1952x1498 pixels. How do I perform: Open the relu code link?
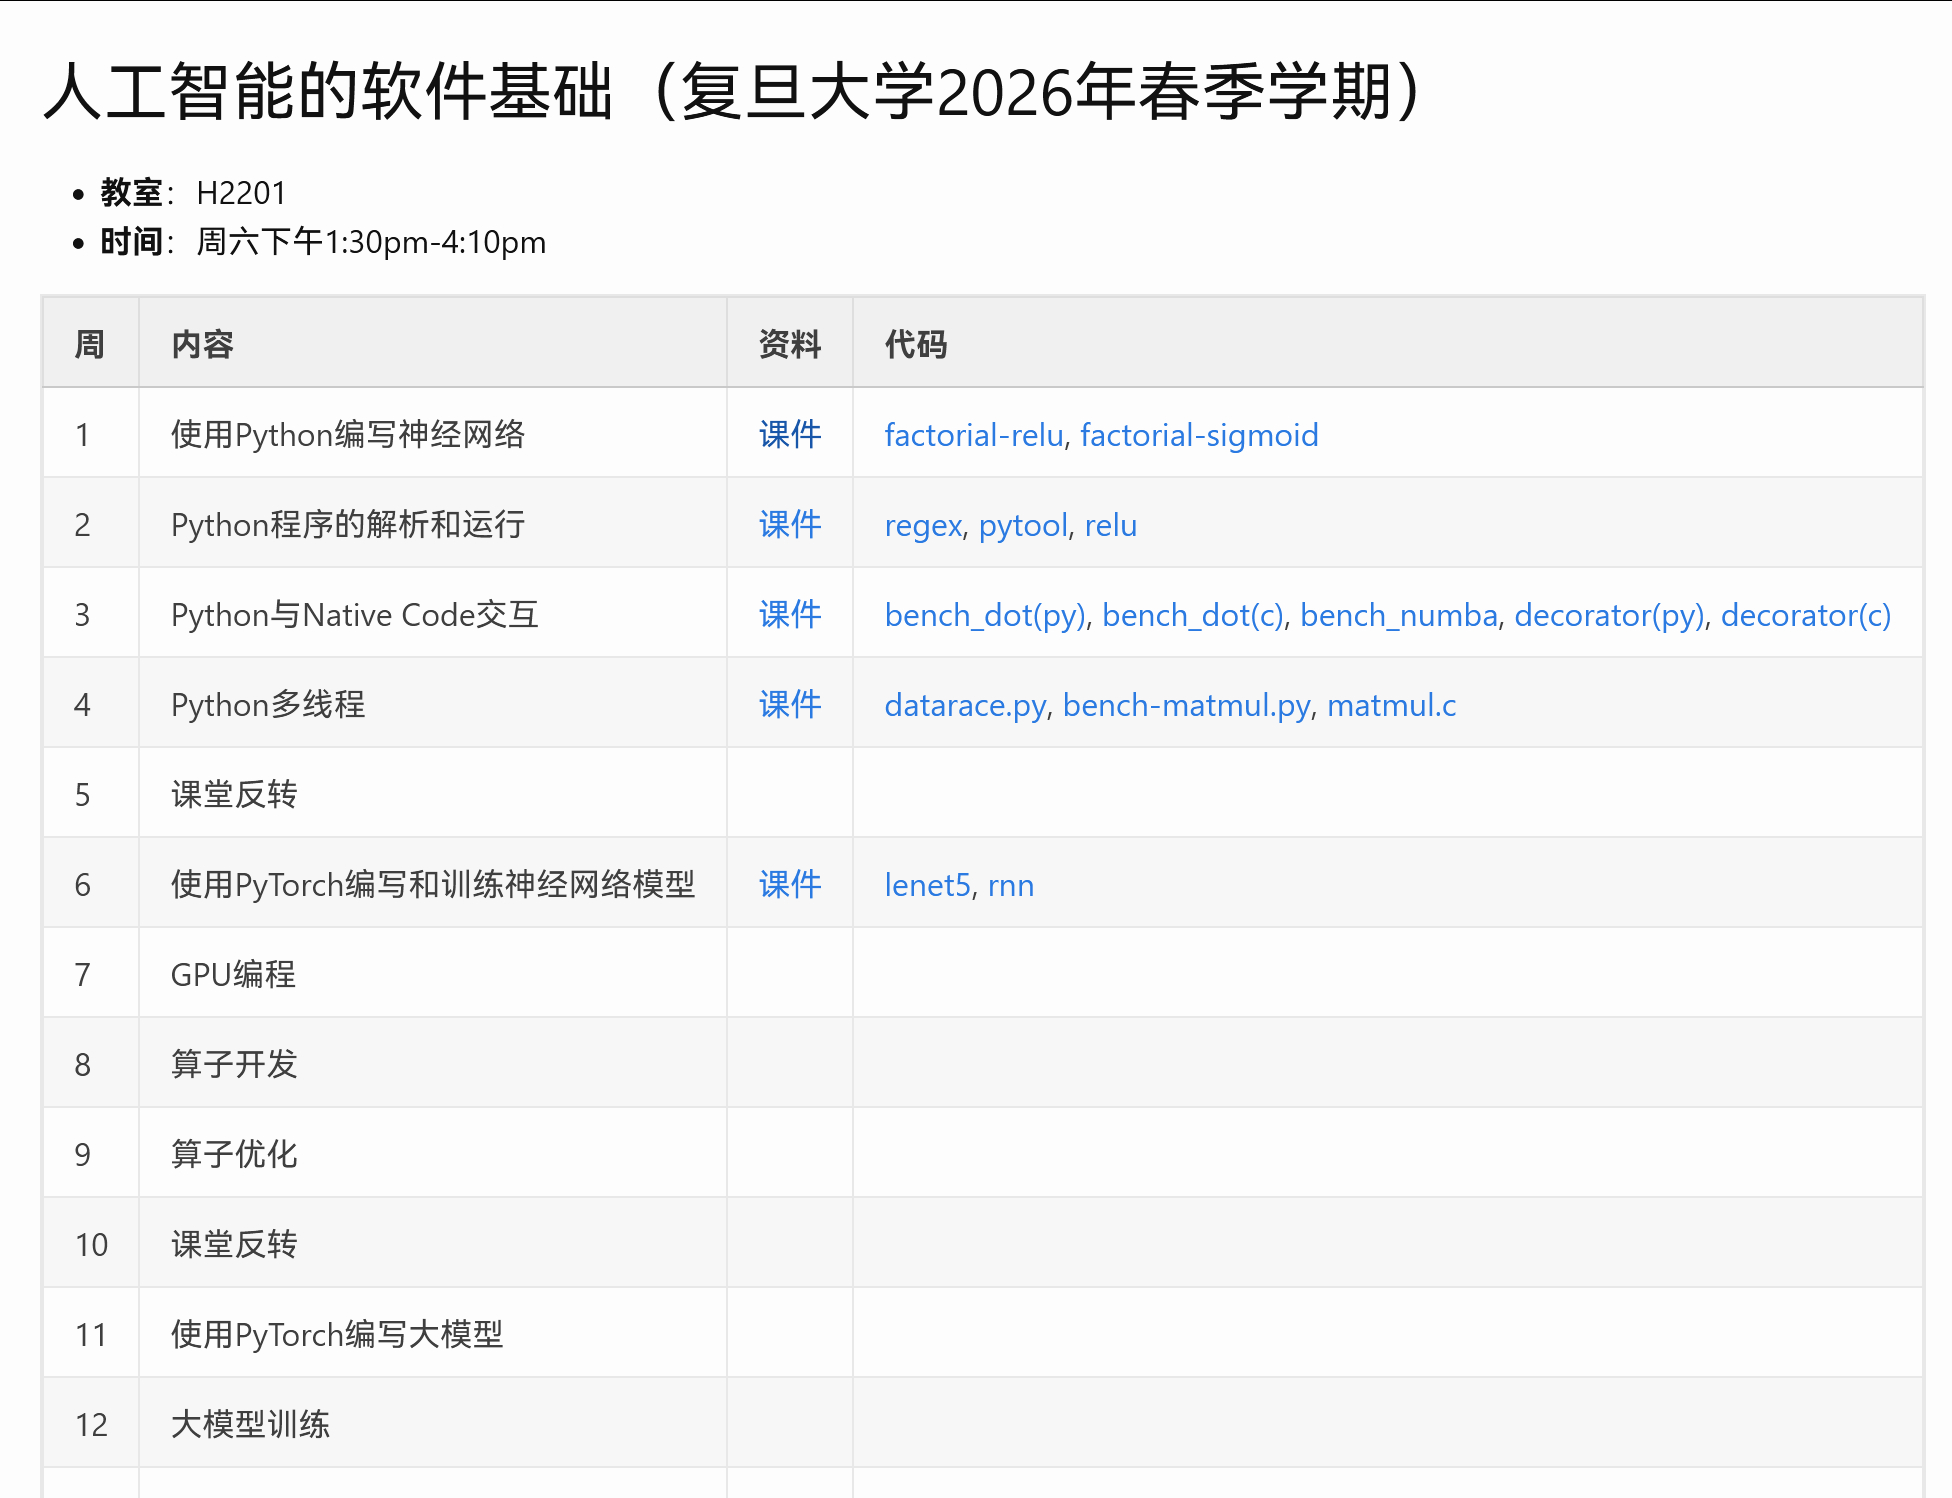[1110, 524]
